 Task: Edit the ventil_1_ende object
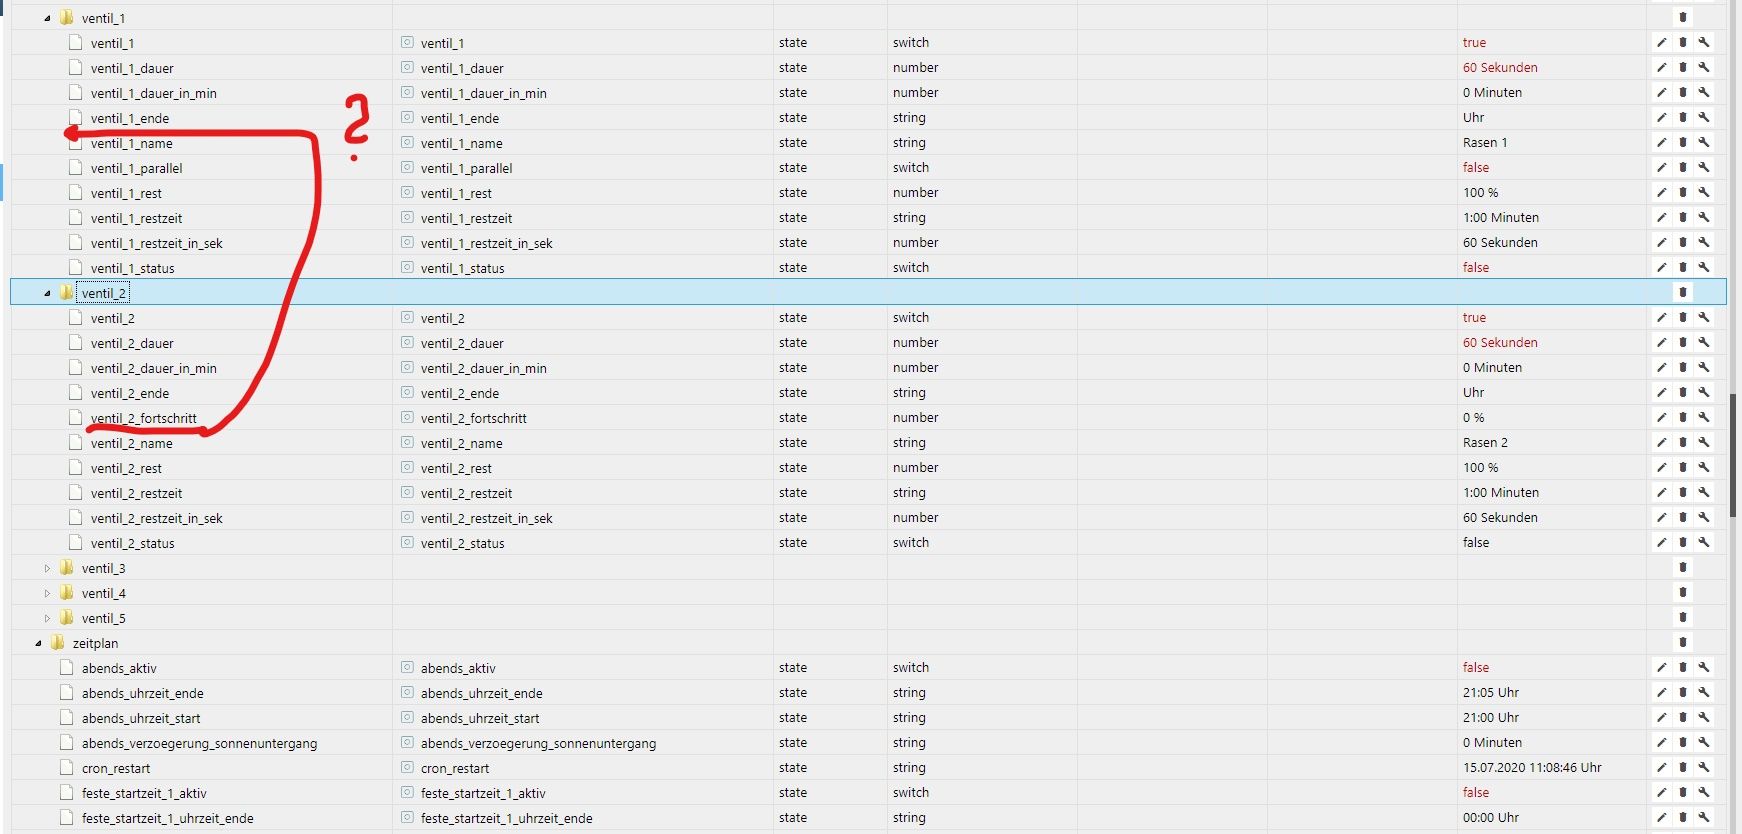click(x=1661, y=117)
